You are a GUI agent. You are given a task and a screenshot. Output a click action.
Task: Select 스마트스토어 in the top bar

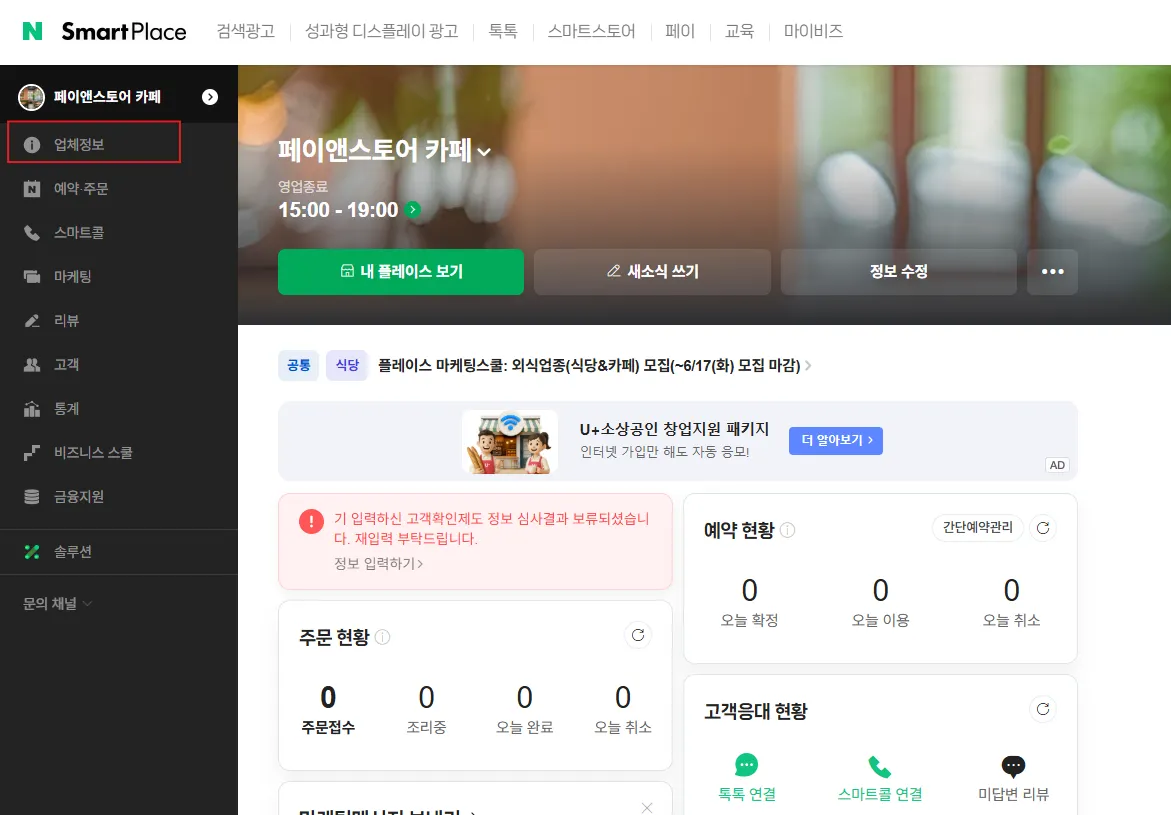(591, 31)
